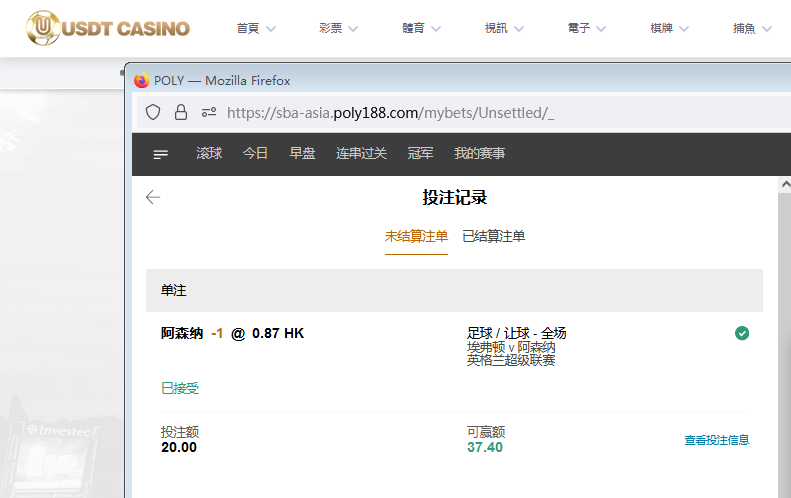Viewport: 791px width, 498px height.
Task: Click the scrollbar up arrow
Action: coord(785,184)
